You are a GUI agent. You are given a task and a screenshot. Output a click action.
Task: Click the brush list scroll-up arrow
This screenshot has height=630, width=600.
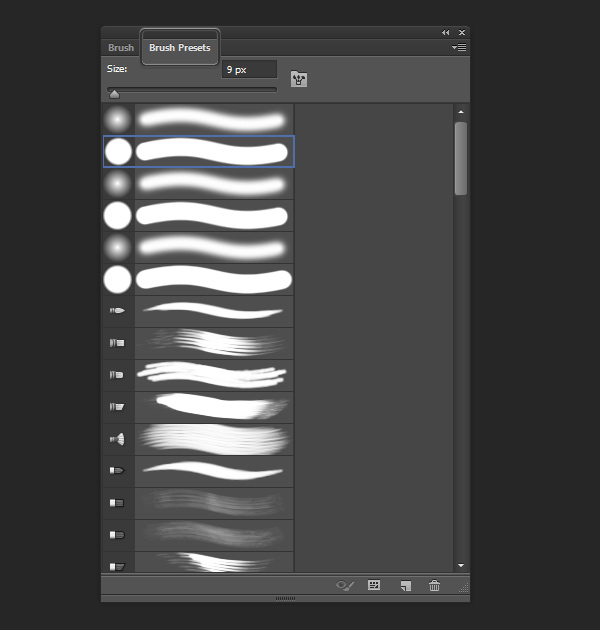(x=461, y=112)
